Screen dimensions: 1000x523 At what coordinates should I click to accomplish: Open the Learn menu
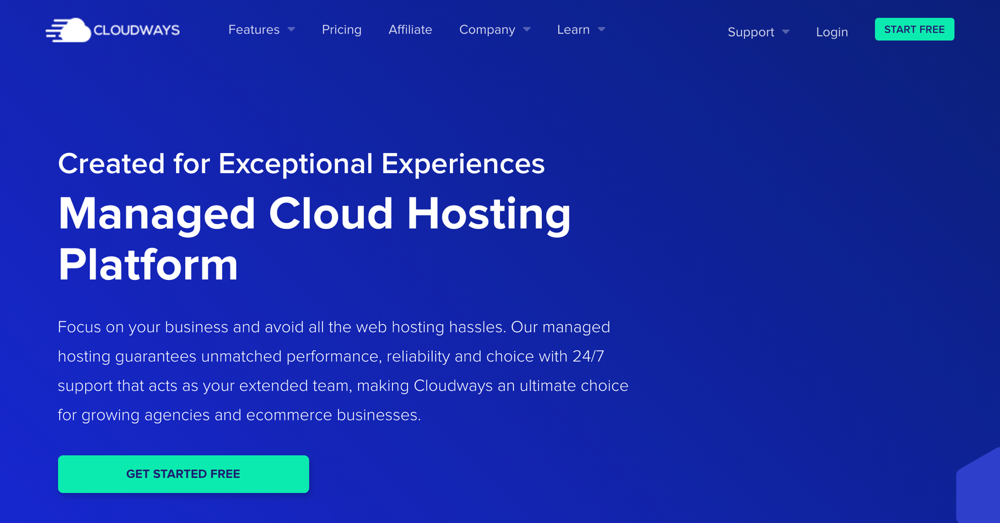point(573,29)
